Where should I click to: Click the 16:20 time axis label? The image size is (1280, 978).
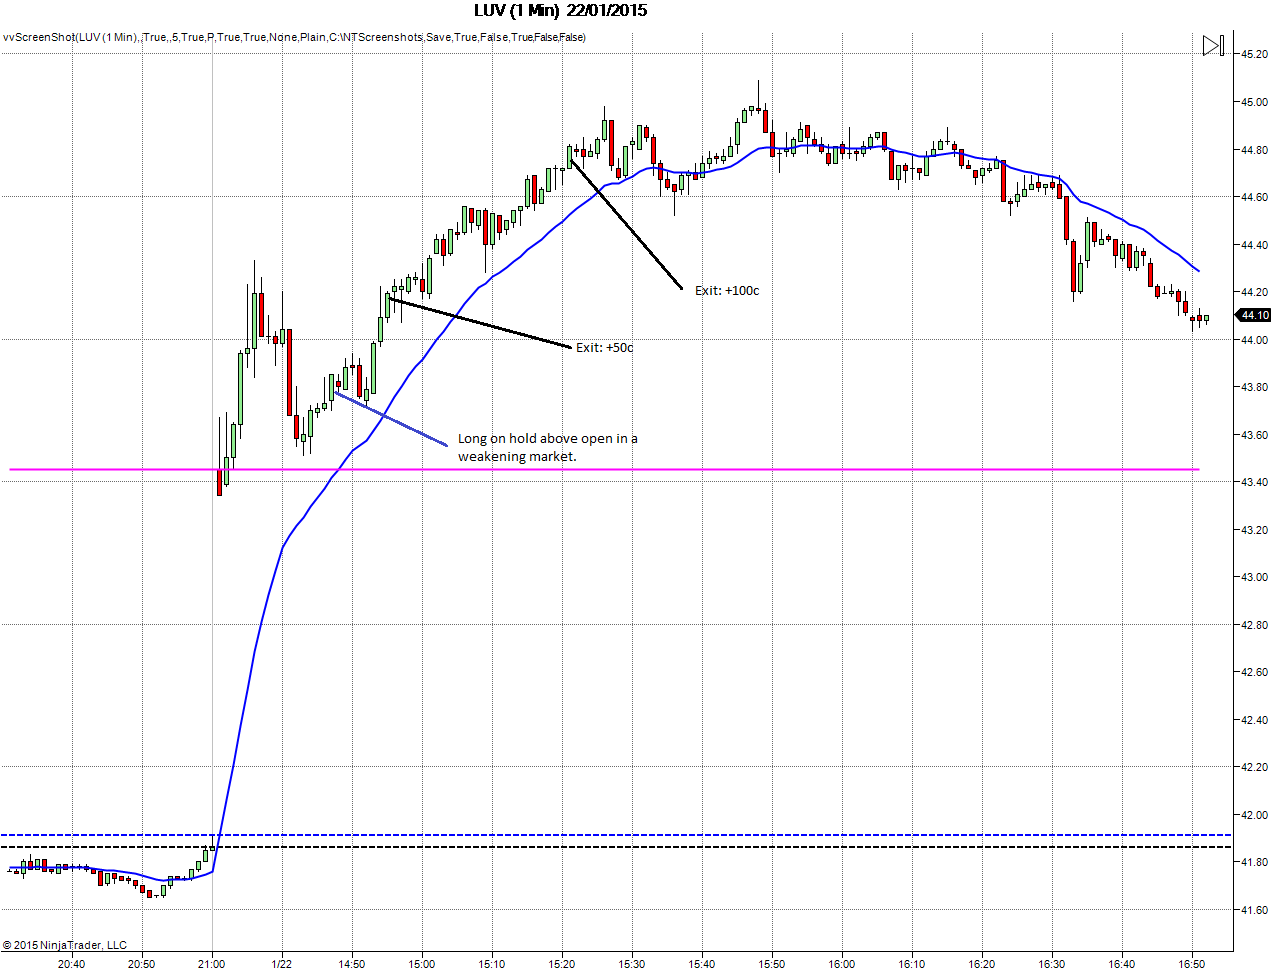(981, 964)
